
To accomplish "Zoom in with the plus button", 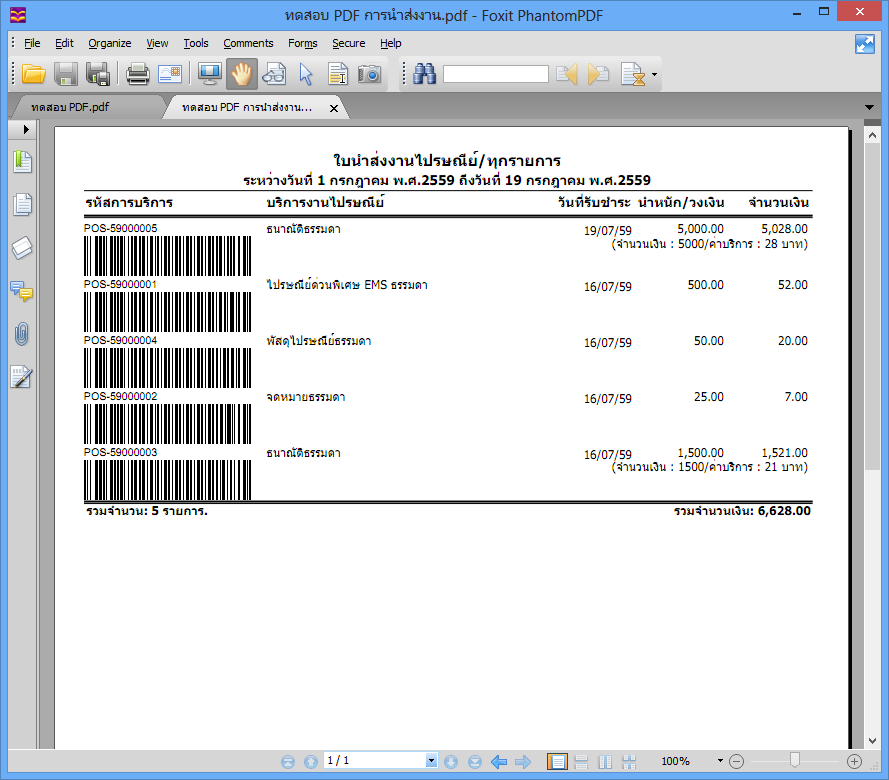I will click(x=854, y=761).
